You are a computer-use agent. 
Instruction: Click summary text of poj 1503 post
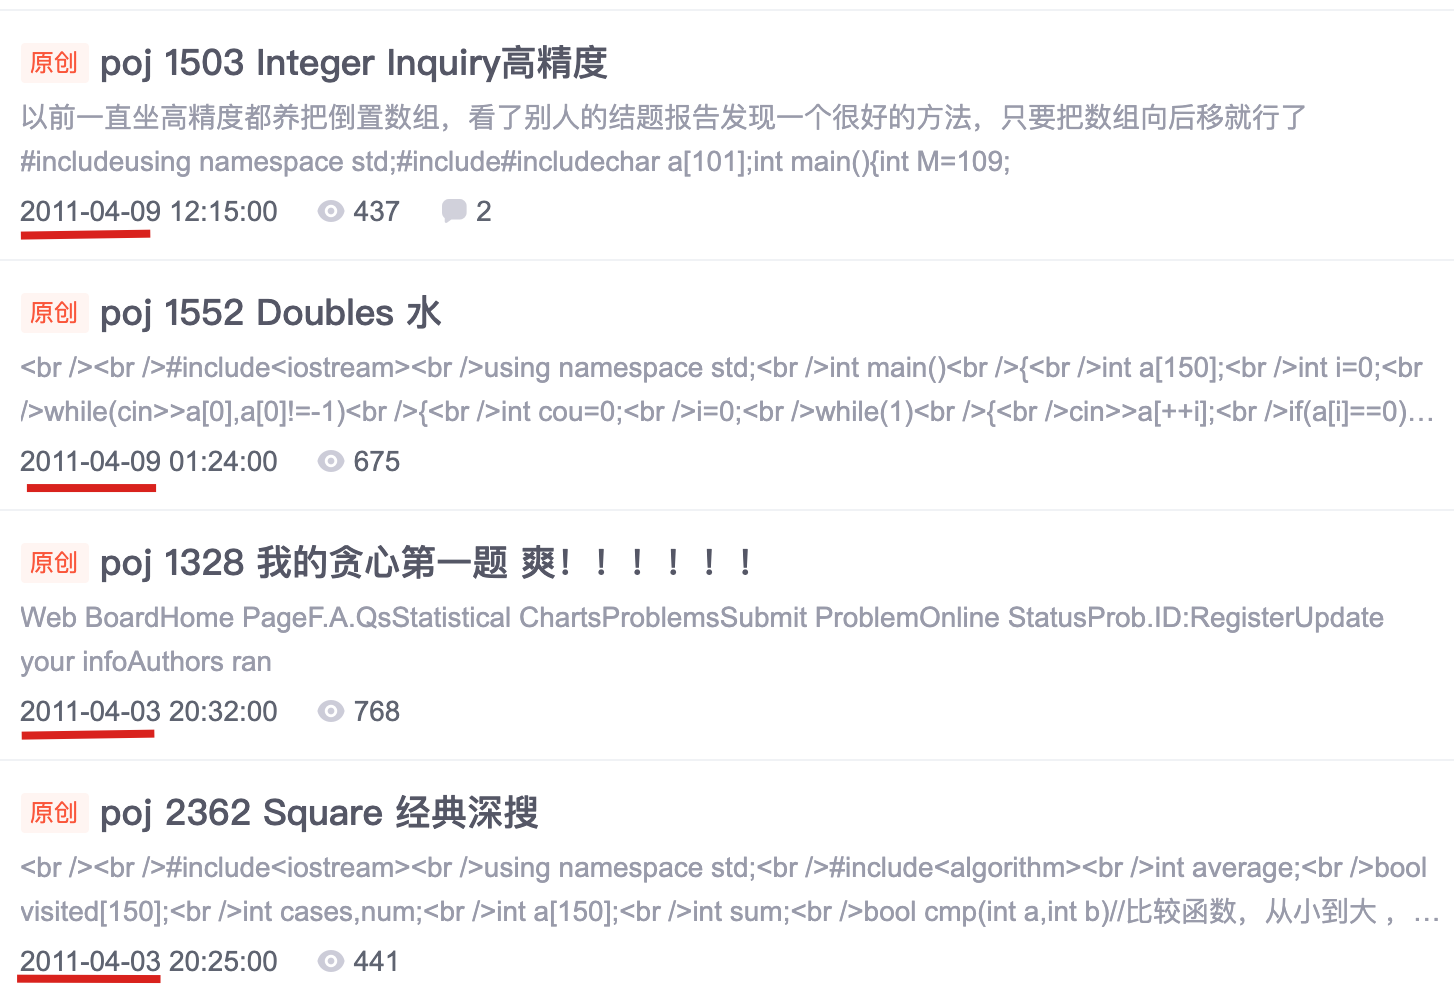[664, 139]
